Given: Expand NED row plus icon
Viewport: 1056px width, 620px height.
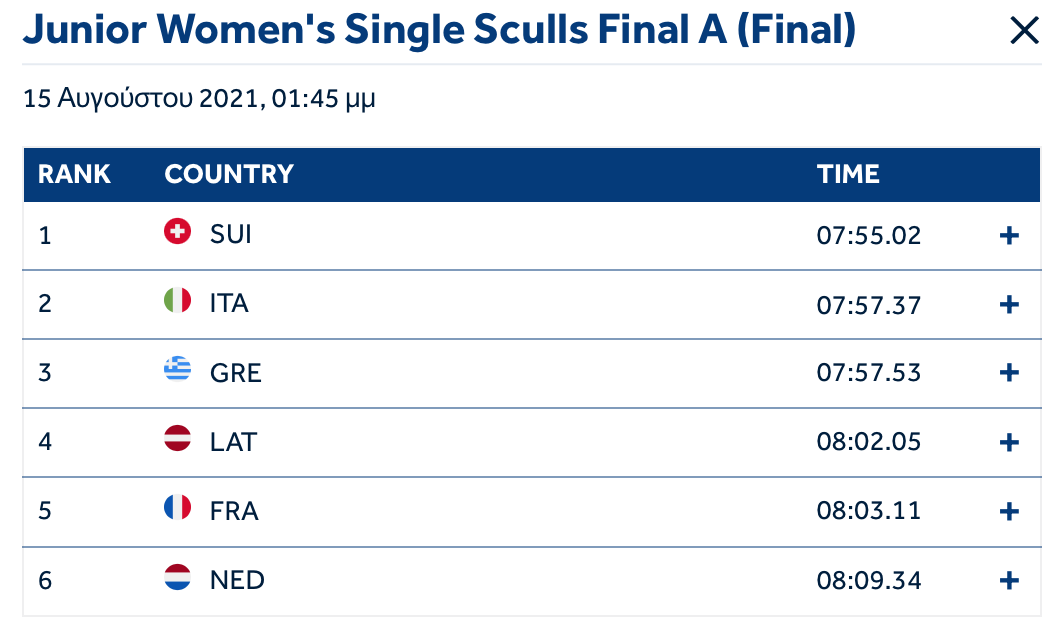Looking at the screenshot, I should (x=1008, y=580).
